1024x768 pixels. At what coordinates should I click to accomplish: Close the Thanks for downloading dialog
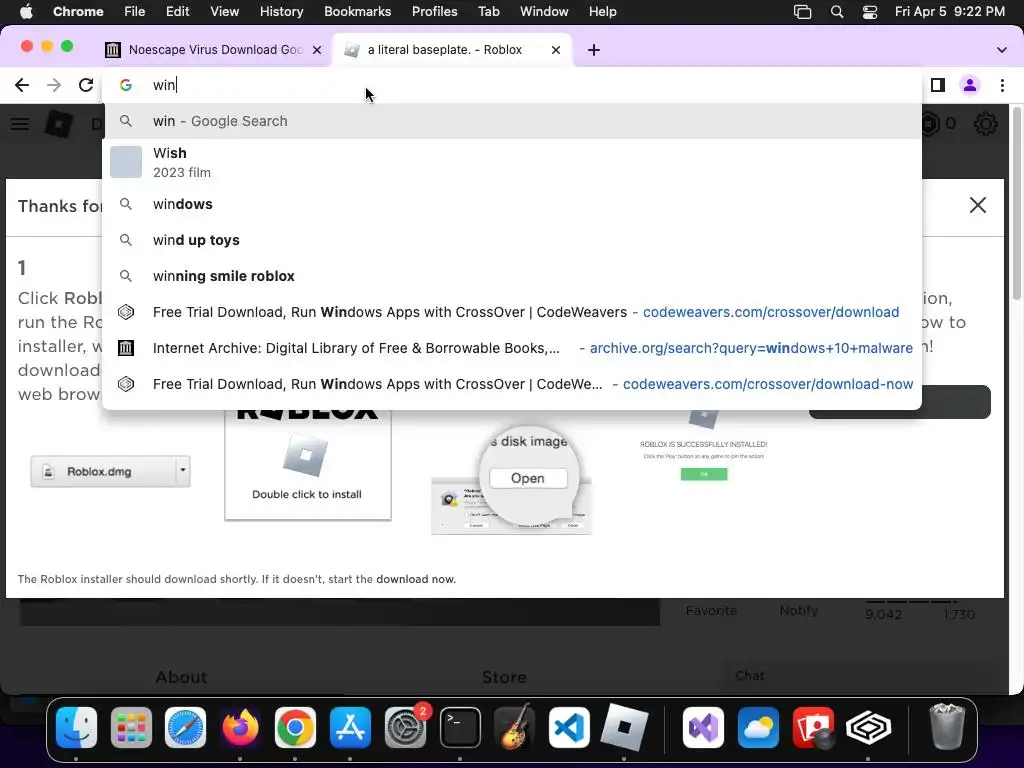978,205
